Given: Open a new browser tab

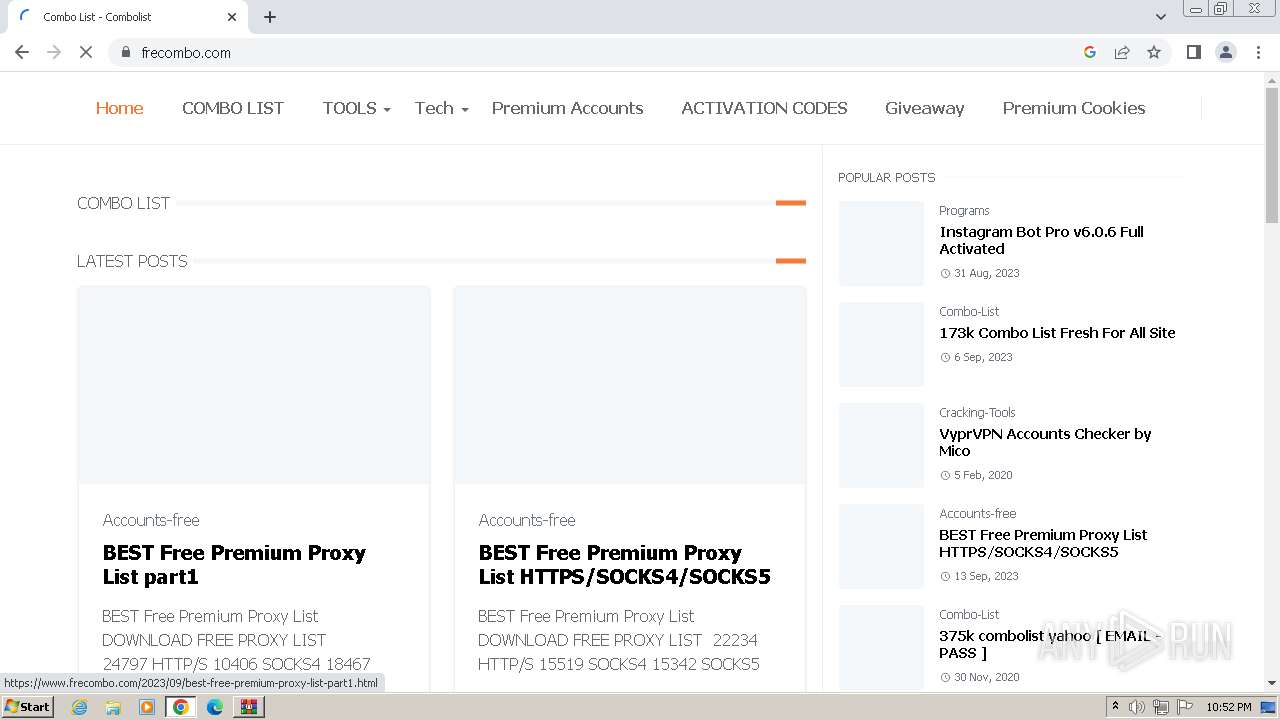Looking at the screenshot, I should tap(270, 17).
